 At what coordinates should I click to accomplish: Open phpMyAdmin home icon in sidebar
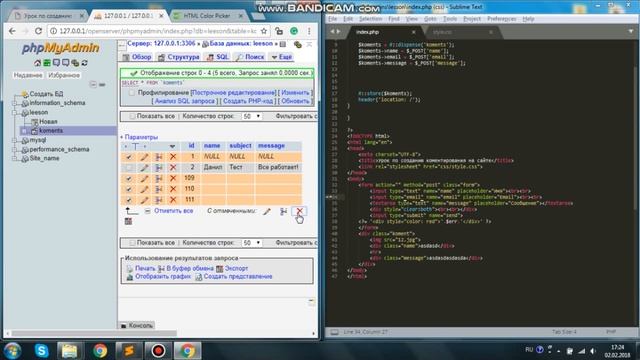[x=38, y=63]
